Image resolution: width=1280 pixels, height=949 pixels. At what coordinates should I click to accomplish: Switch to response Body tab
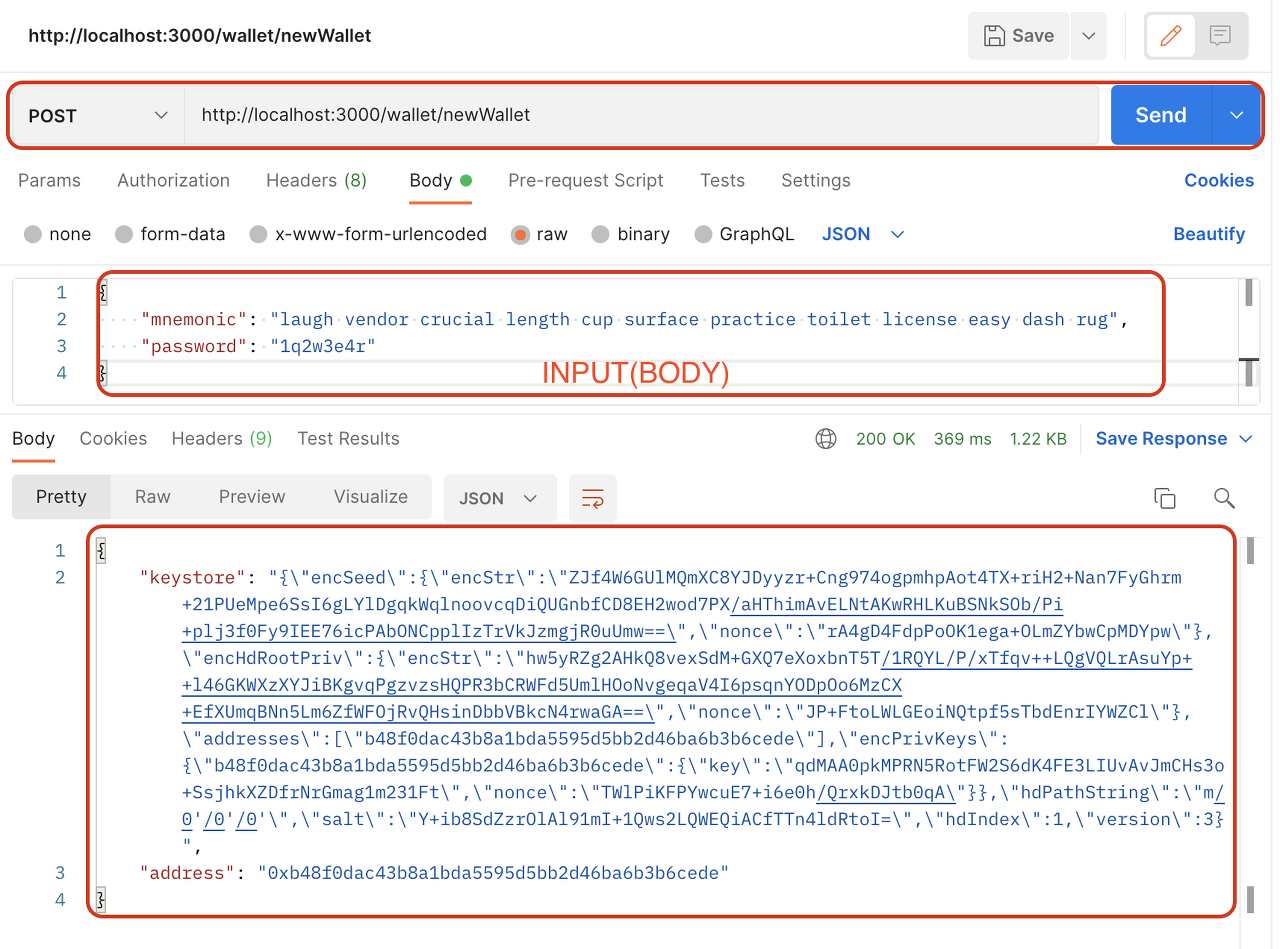click(x=33, y=439)
